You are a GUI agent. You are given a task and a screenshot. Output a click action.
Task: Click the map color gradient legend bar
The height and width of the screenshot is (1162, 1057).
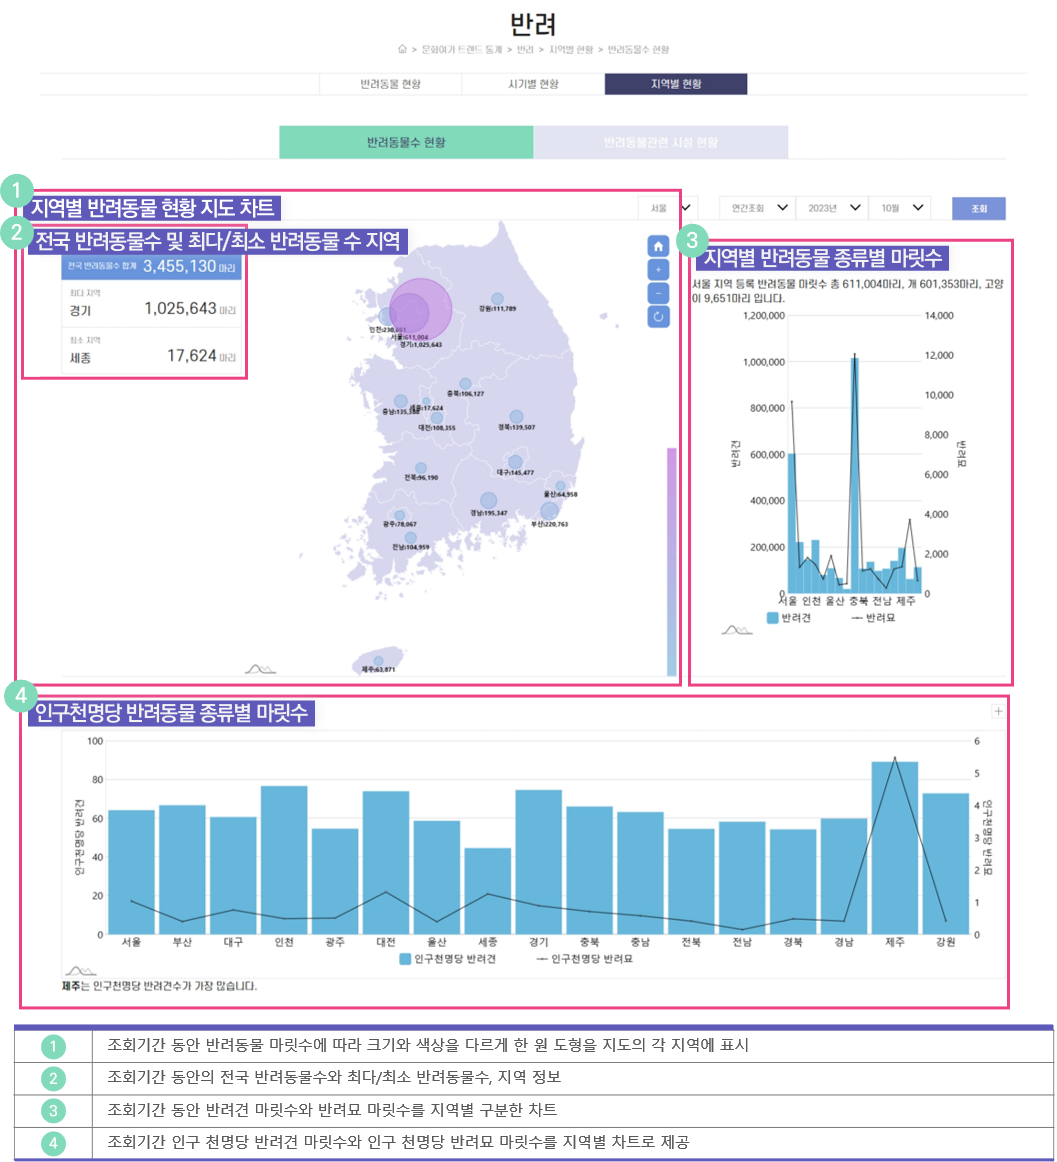coord(671,561)
